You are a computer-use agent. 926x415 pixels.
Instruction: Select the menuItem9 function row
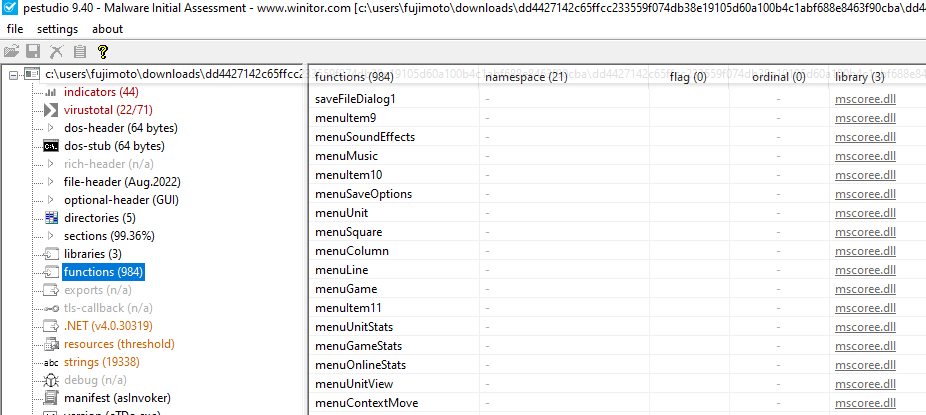point(617,118)
